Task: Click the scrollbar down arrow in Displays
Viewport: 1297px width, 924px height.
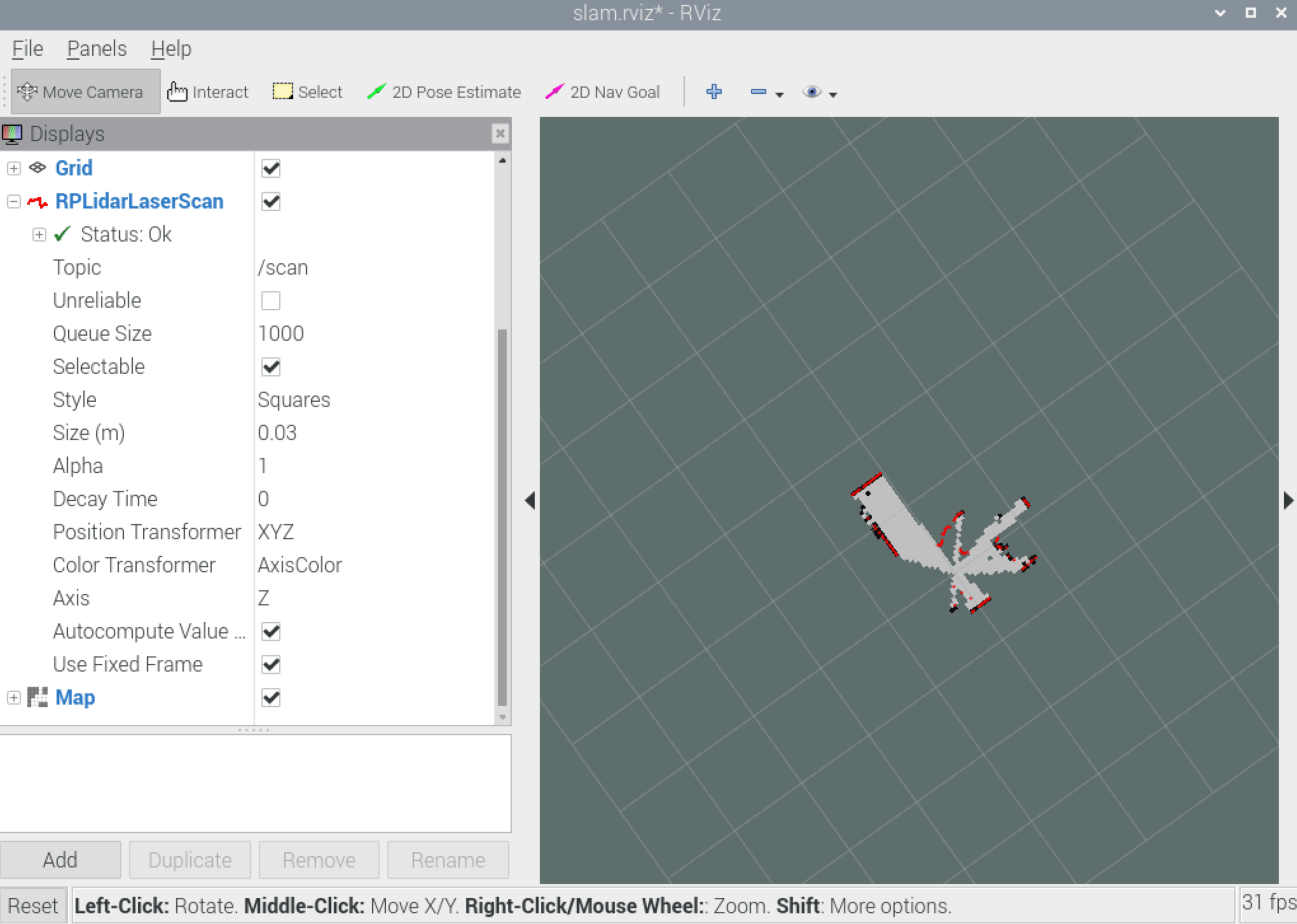Action: (x=503, y=717)
